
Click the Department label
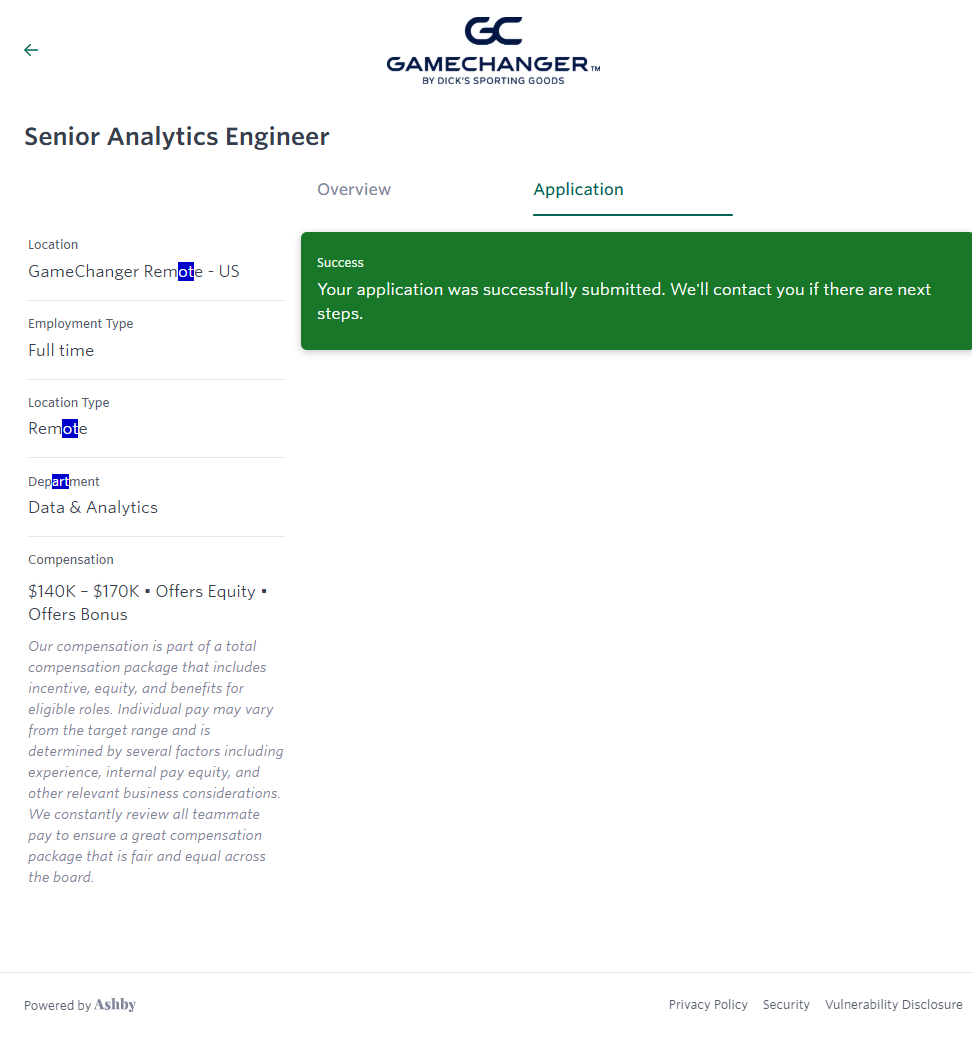click(x=64, y=482)
